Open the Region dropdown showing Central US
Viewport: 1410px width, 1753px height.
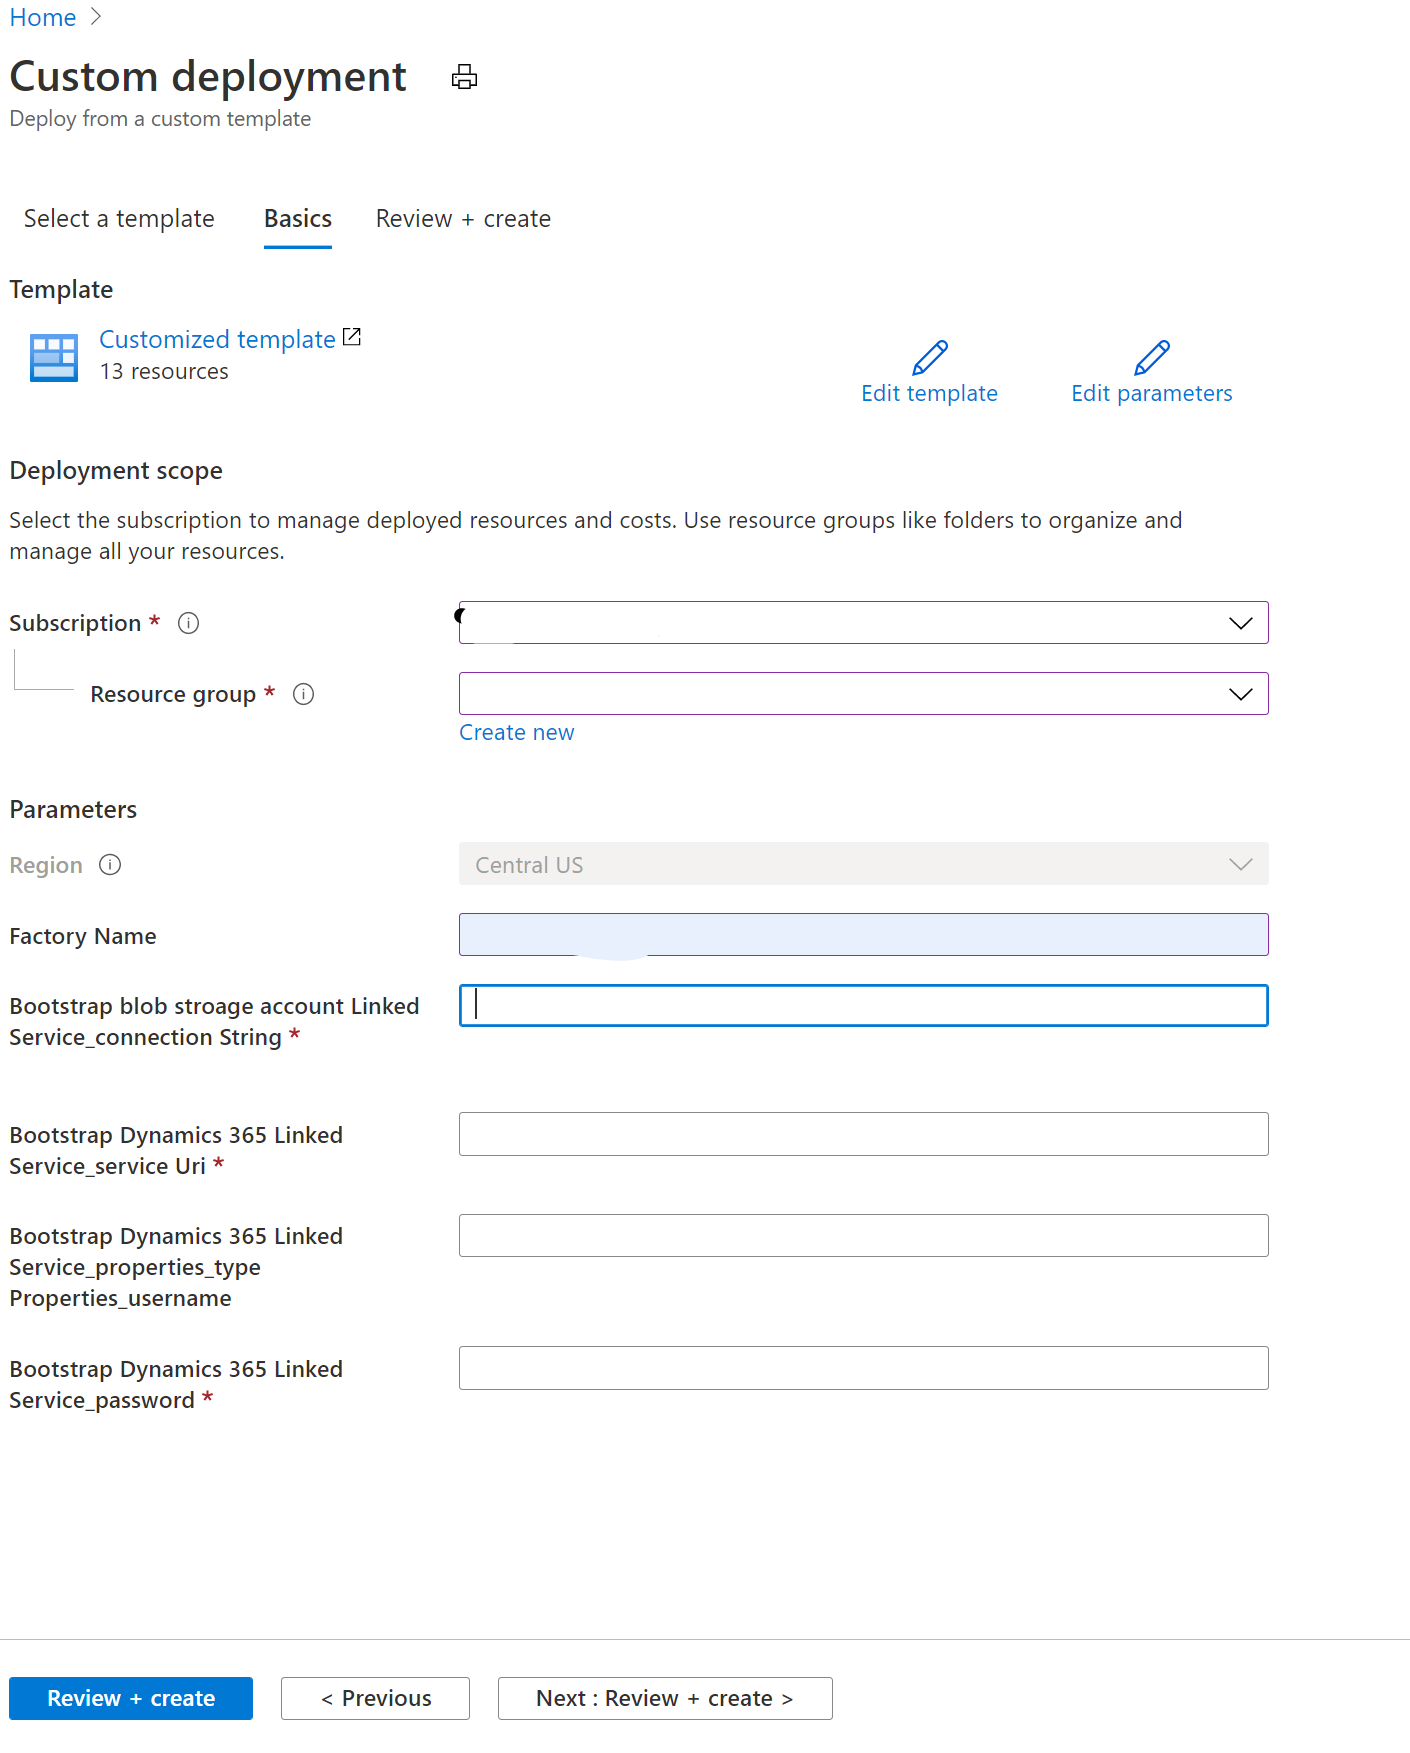[864, 864]
